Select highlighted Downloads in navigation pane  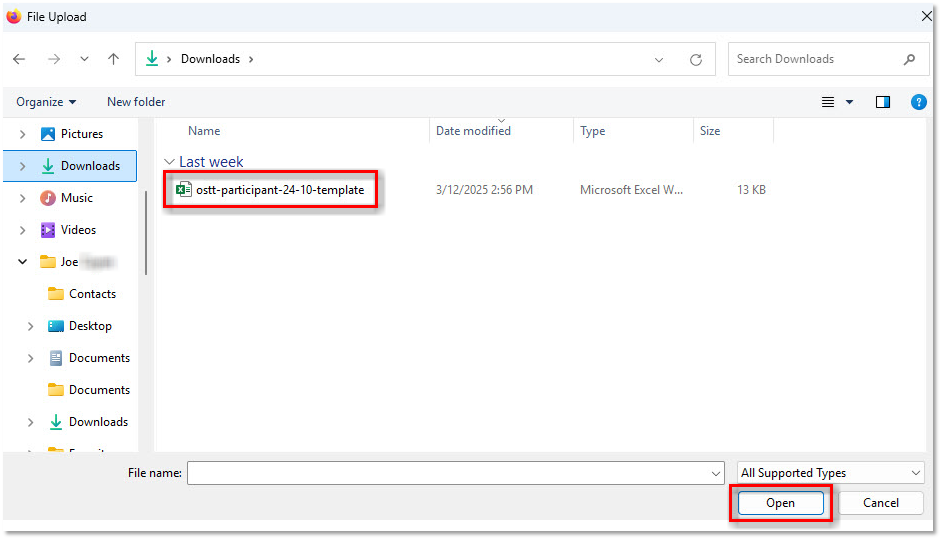pyautogui.click(x=90, y=166)
